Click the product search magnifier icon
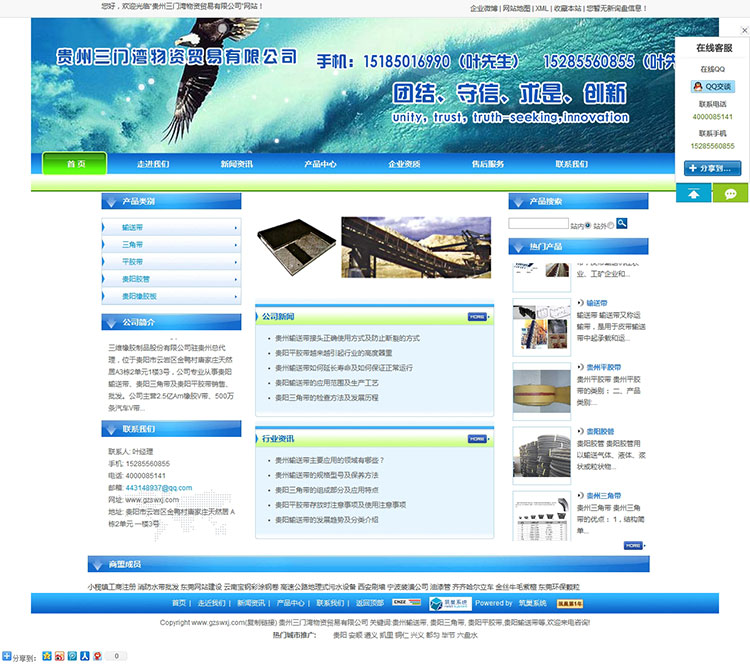Screen dimensions: 750x664 pos(622,224)
